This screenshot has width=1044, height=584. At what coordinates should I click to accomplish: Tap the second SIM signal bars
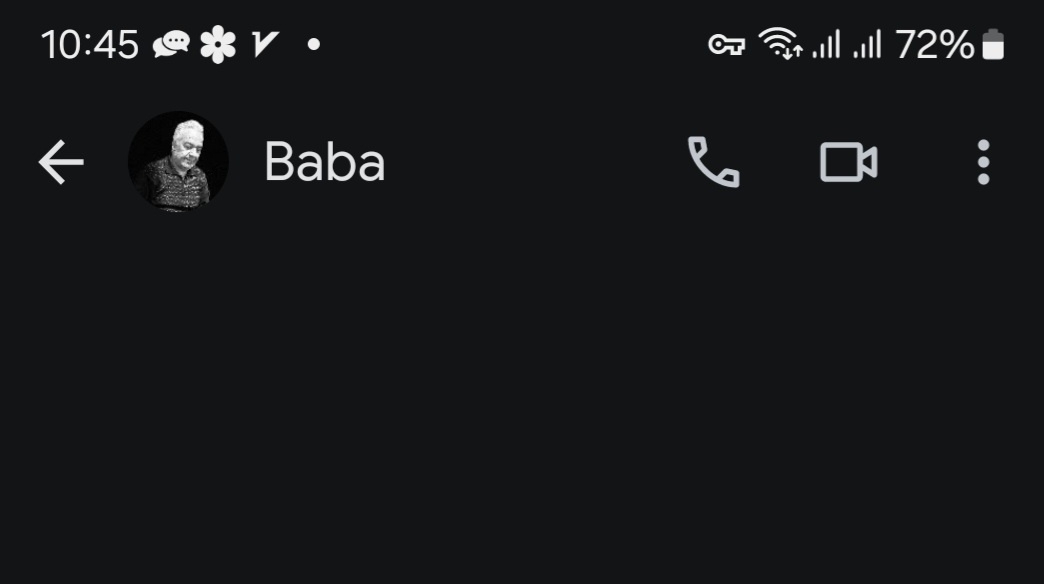pos(868,45)
